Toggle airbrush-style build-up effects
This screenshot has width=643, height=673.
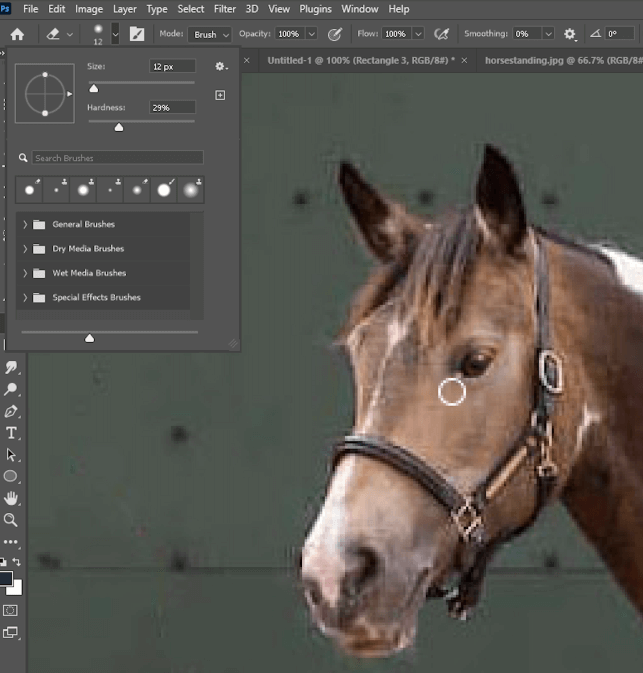441,34
